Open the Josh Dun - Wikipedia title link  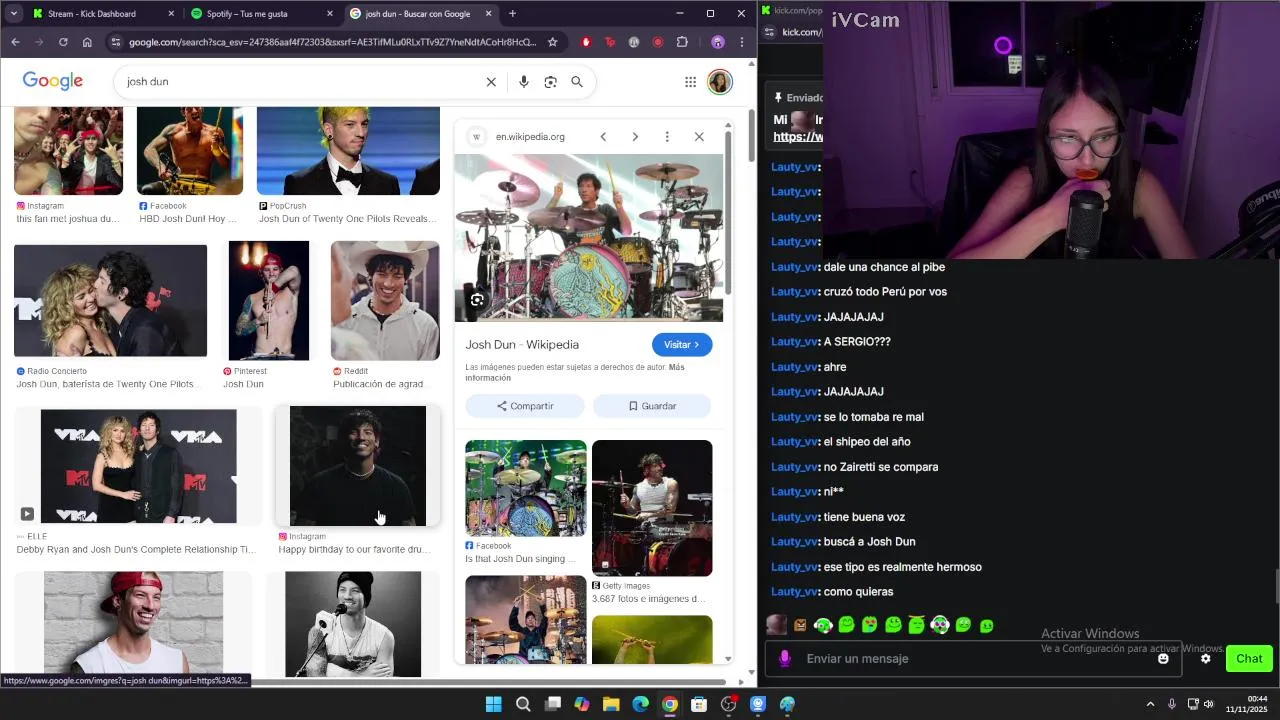tap(522, 345)
